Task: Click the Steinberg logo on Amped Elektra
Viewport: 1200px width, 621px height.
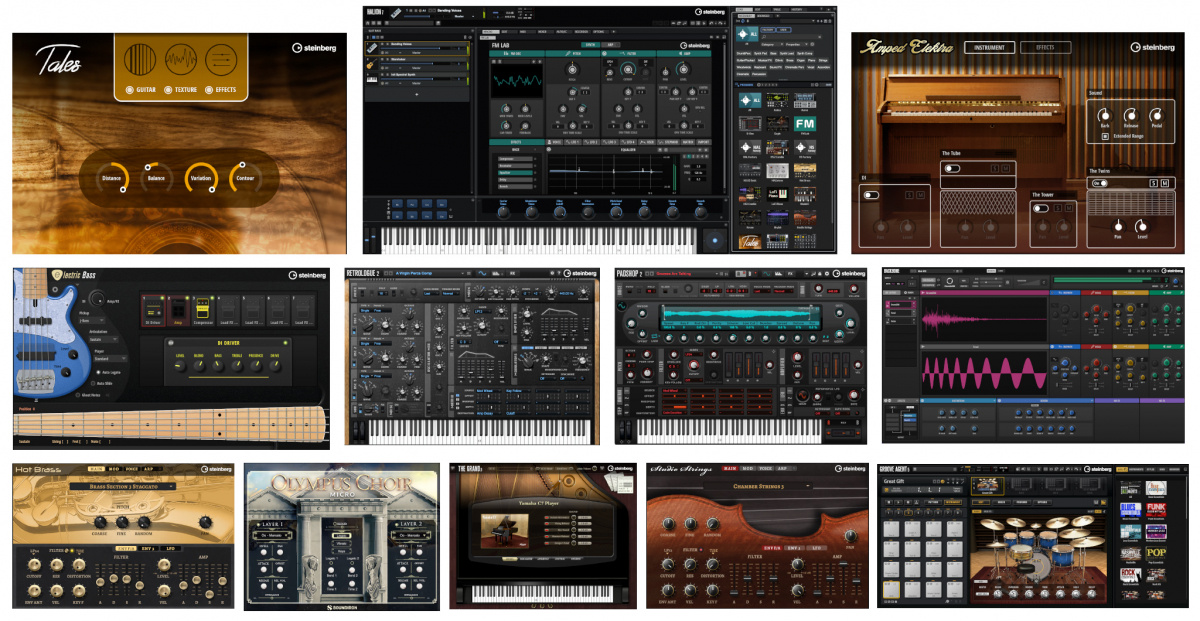Action: click(1153, 47)
